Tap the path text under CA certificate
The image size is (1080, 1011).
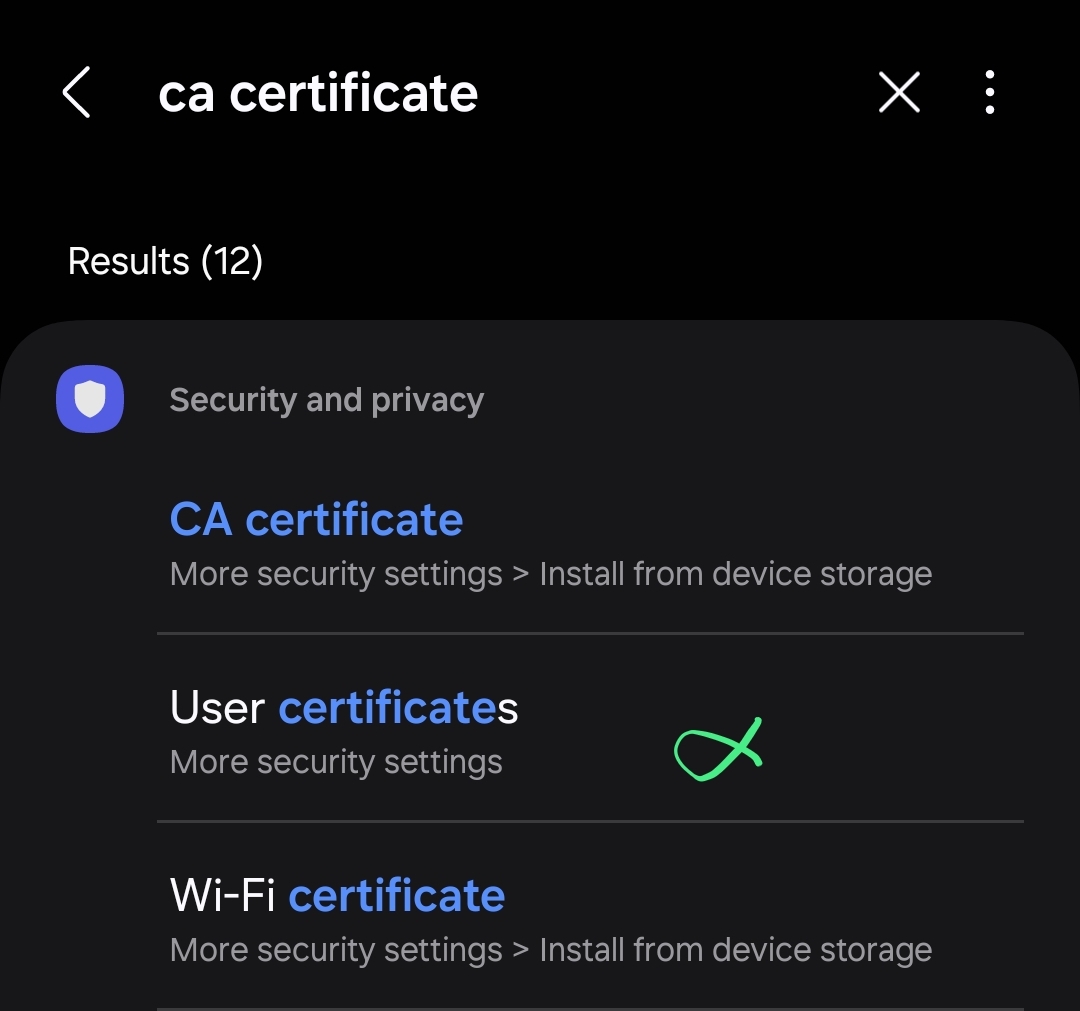pos(551,574)
